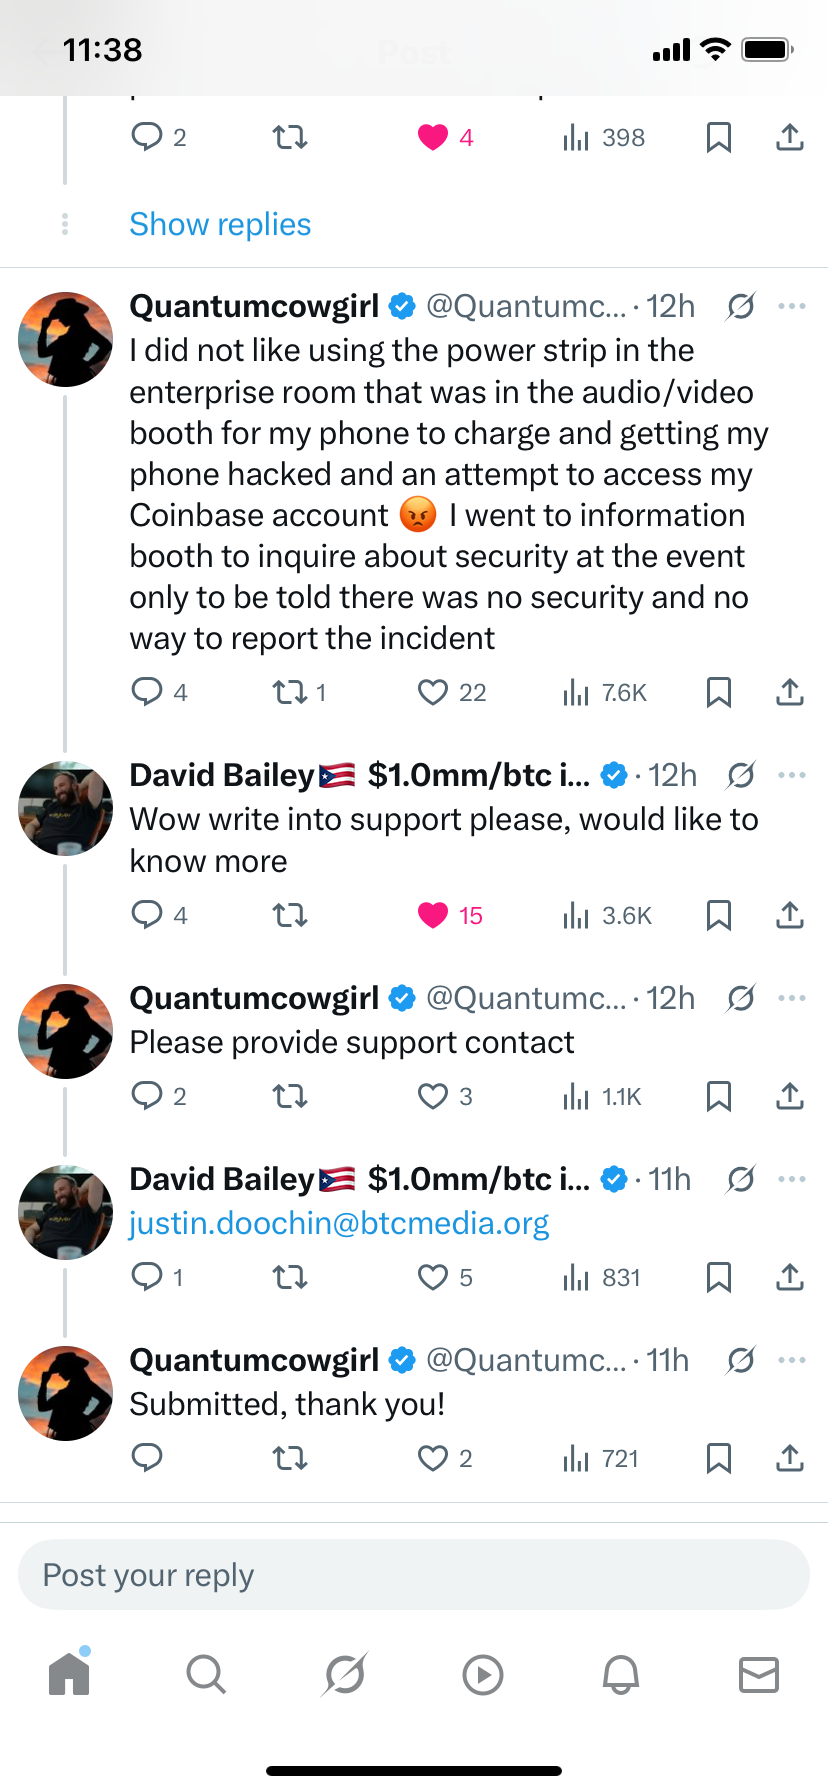Unlike David Bailey's 'Wow write into support' reply
Viewport: 828px width, 1792px height.
(x=433, y=915)
